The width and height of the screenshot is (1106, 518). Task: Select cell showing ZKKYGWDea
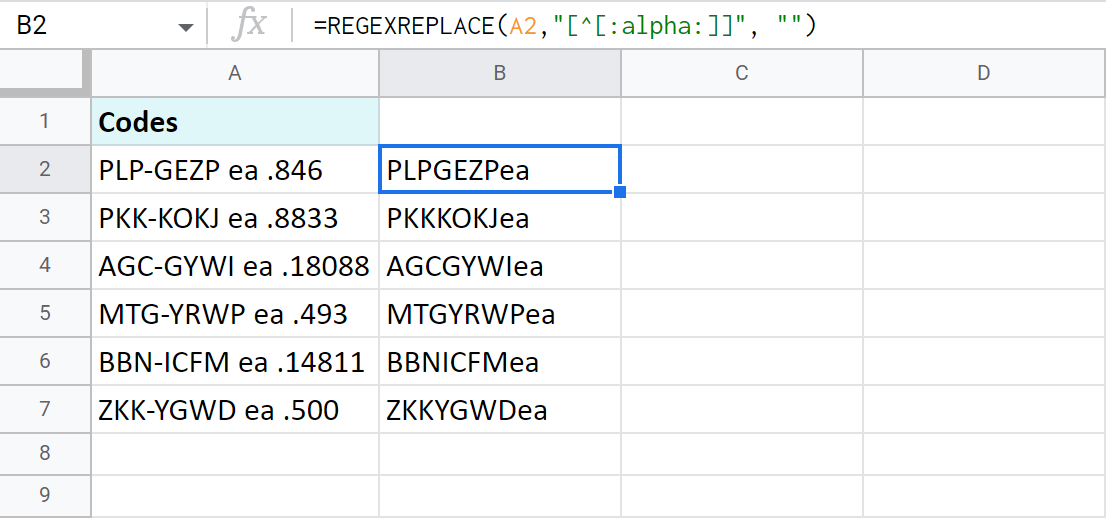(x=499, y=410)
